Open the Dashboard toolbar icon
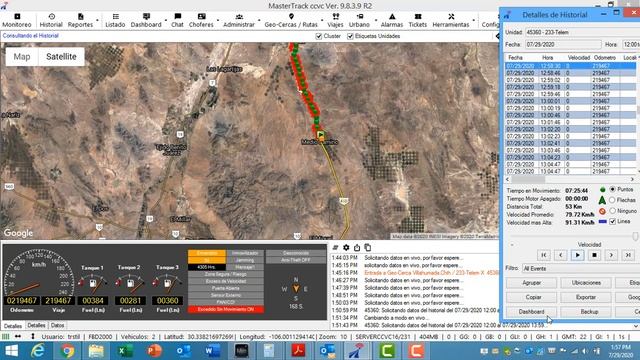This screenshot has height=360, width=640. 146,16
